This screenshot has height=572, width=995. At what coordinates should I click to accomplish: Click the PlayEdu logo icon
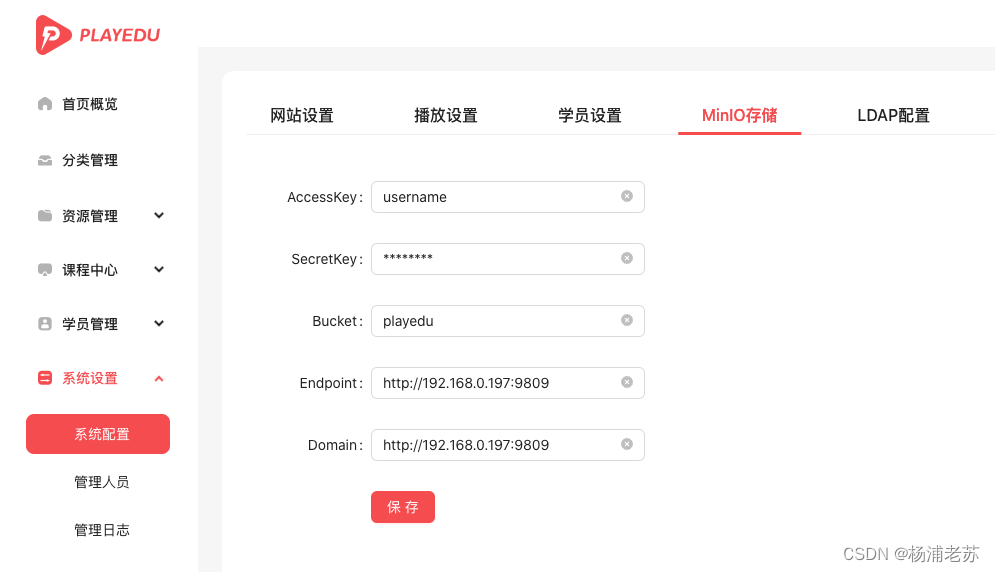[x=53, y=35]
